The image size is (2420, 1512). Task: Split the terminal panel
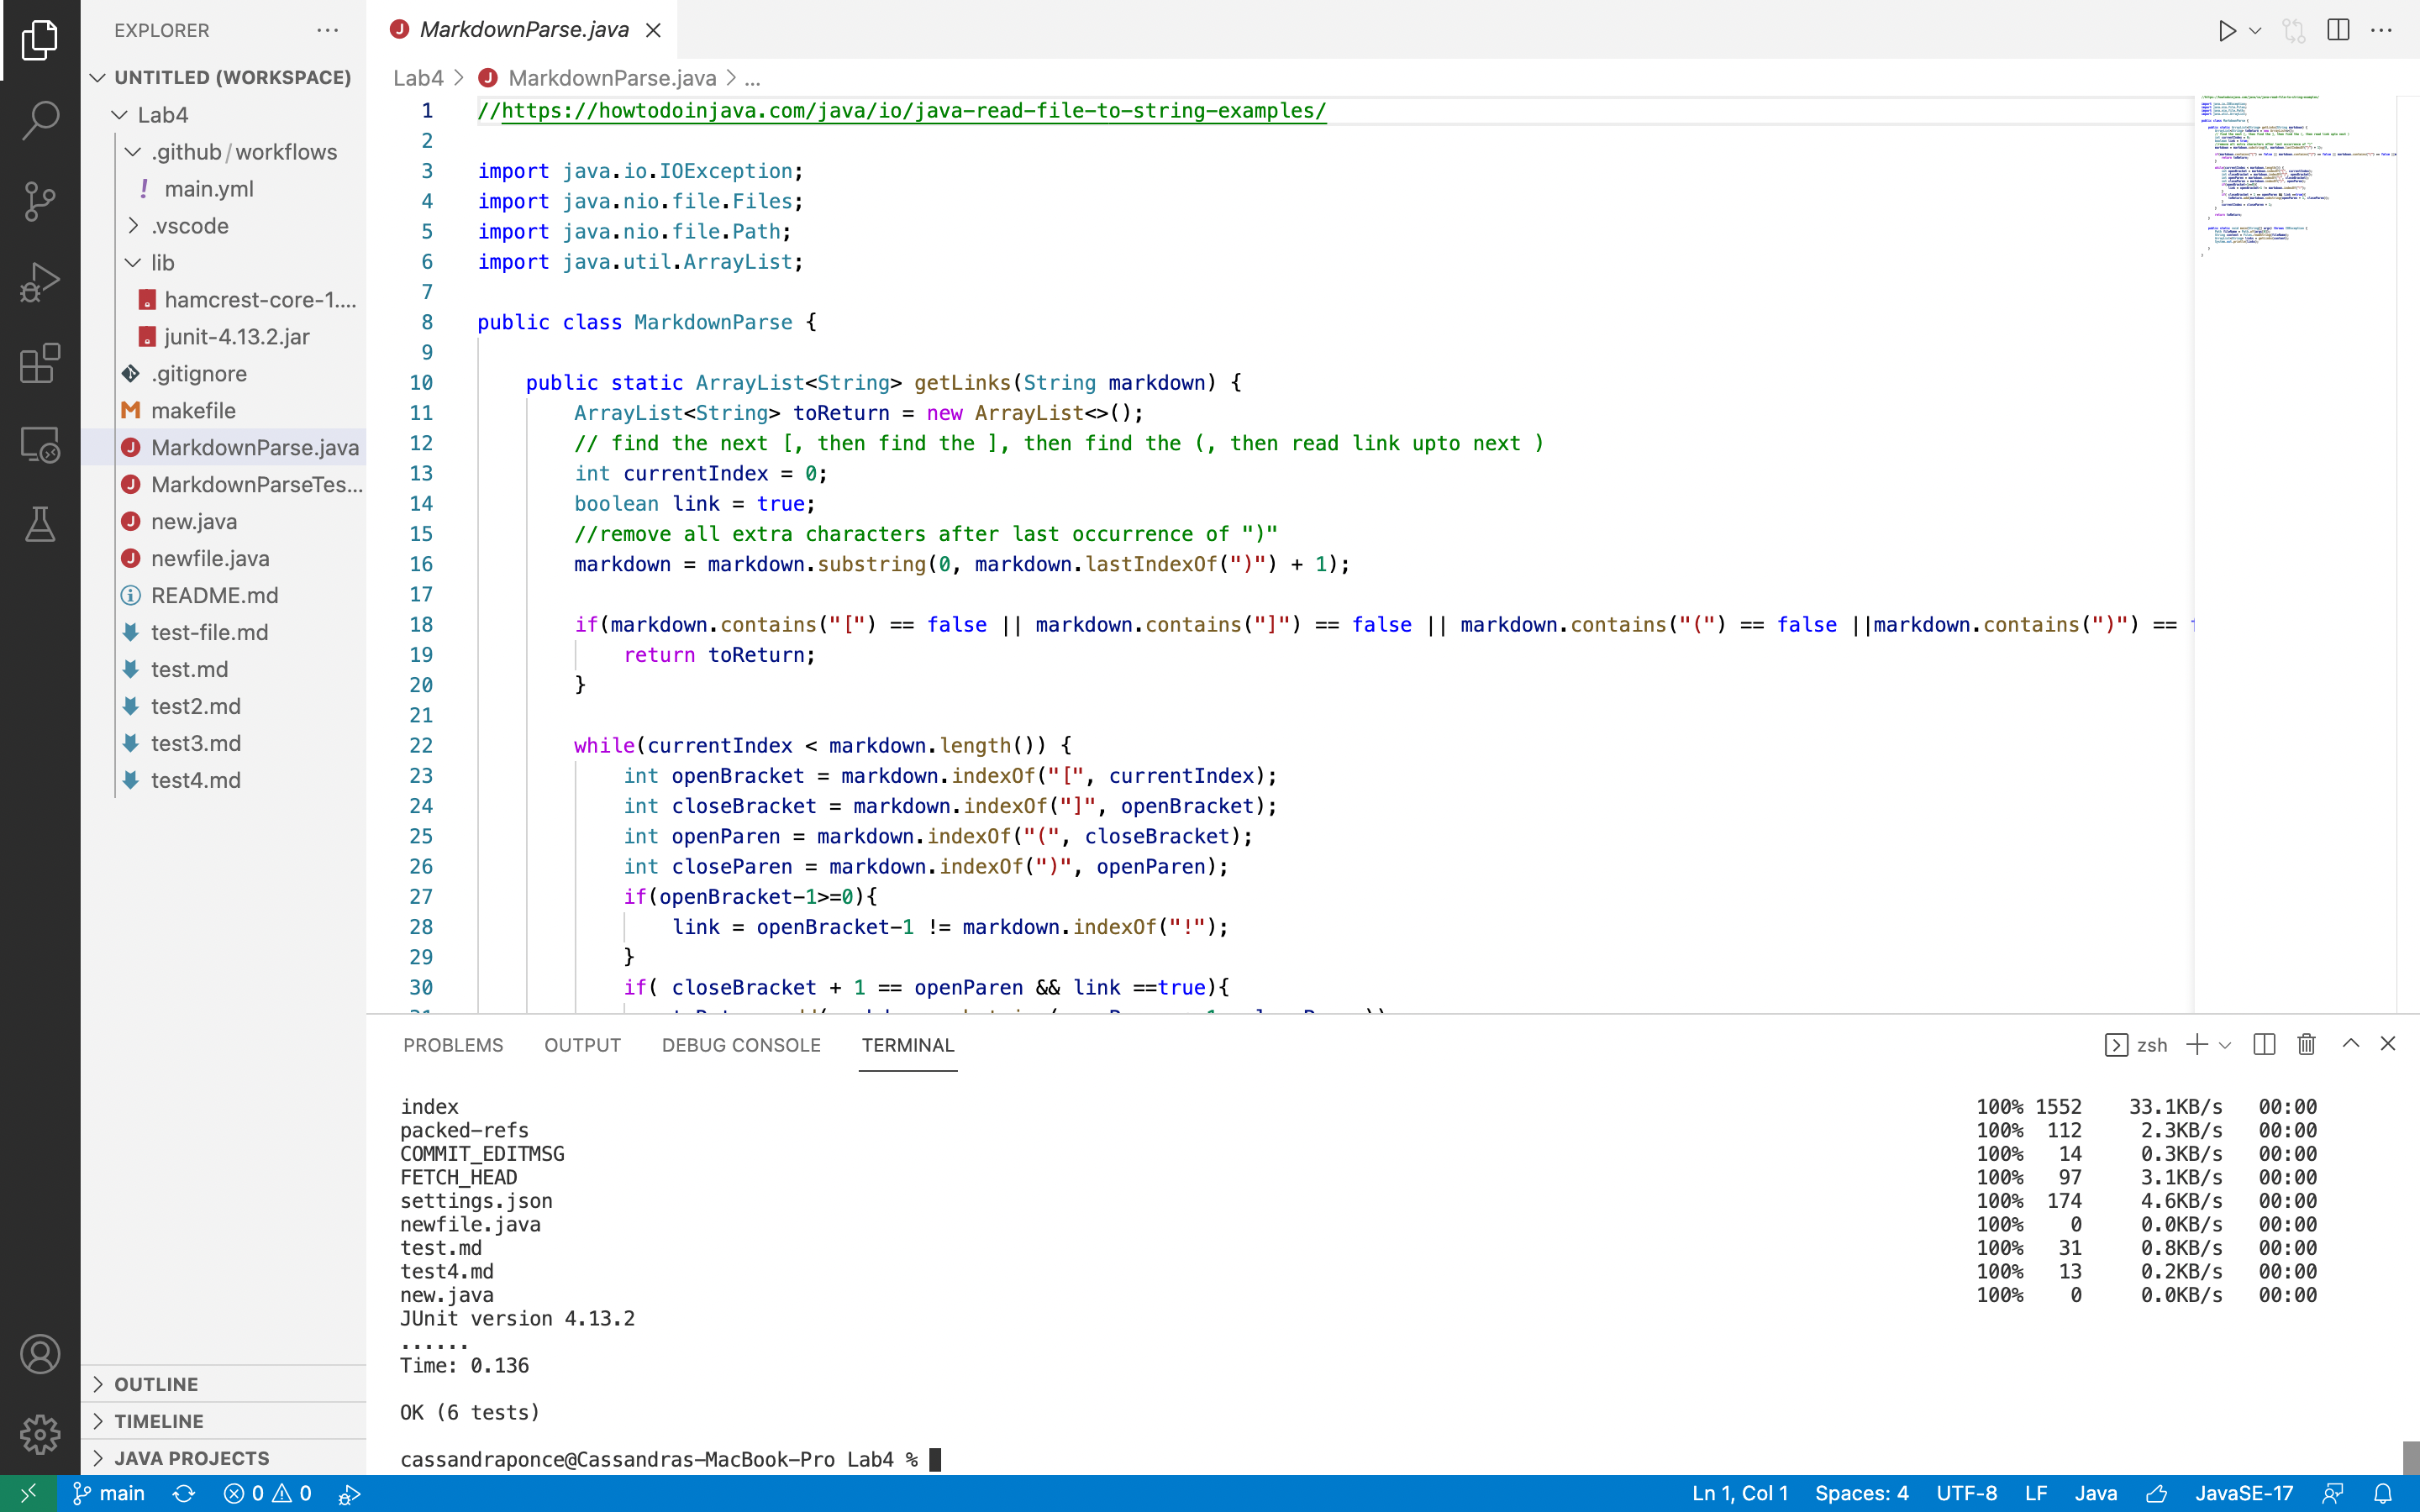pyautogui.click(x=2265, y=1045)
